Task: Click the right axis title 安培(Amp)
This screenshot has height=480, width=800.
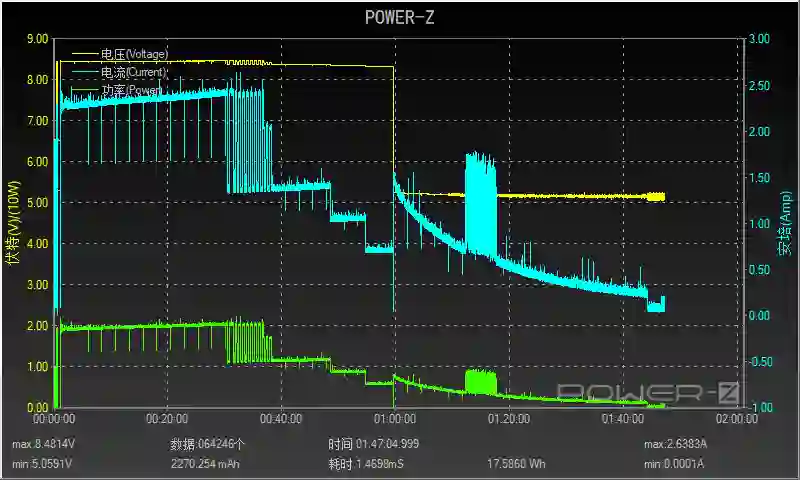Action: [x=785, y=223]
